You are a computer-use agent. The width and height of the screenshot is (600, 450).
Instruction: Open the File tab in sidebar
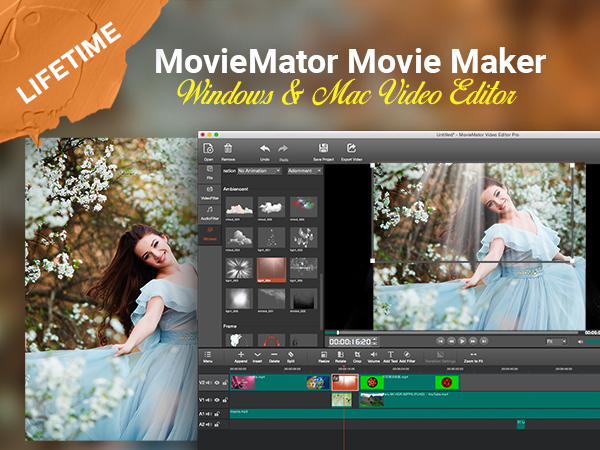tap(210, 173)
